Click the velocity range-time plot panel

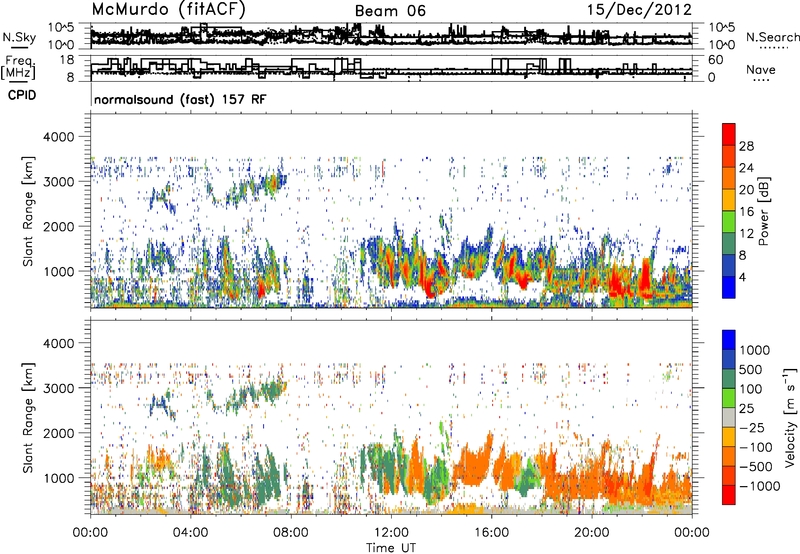point(392,417)
